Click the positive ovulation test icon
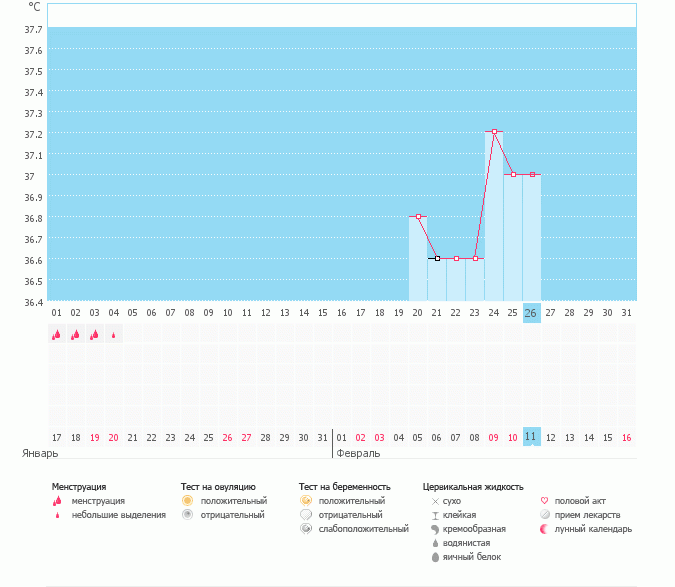 point(186,500)
